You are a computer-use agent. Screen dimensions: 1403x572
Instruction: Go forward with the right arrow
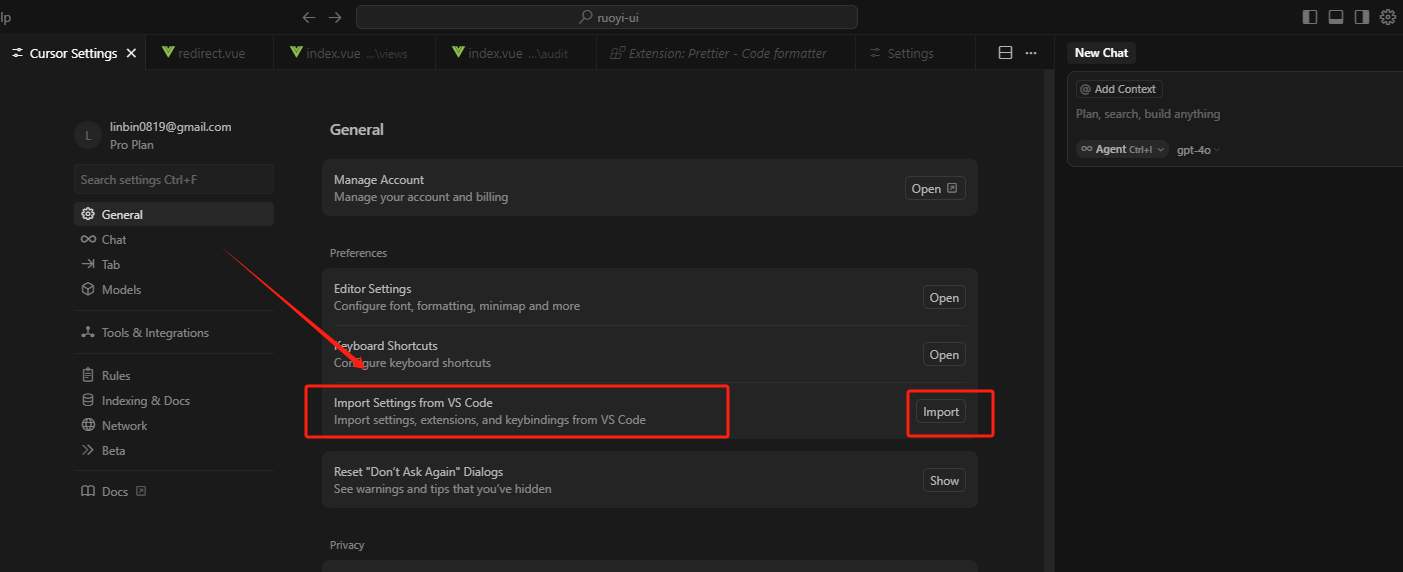coord(335,17)
